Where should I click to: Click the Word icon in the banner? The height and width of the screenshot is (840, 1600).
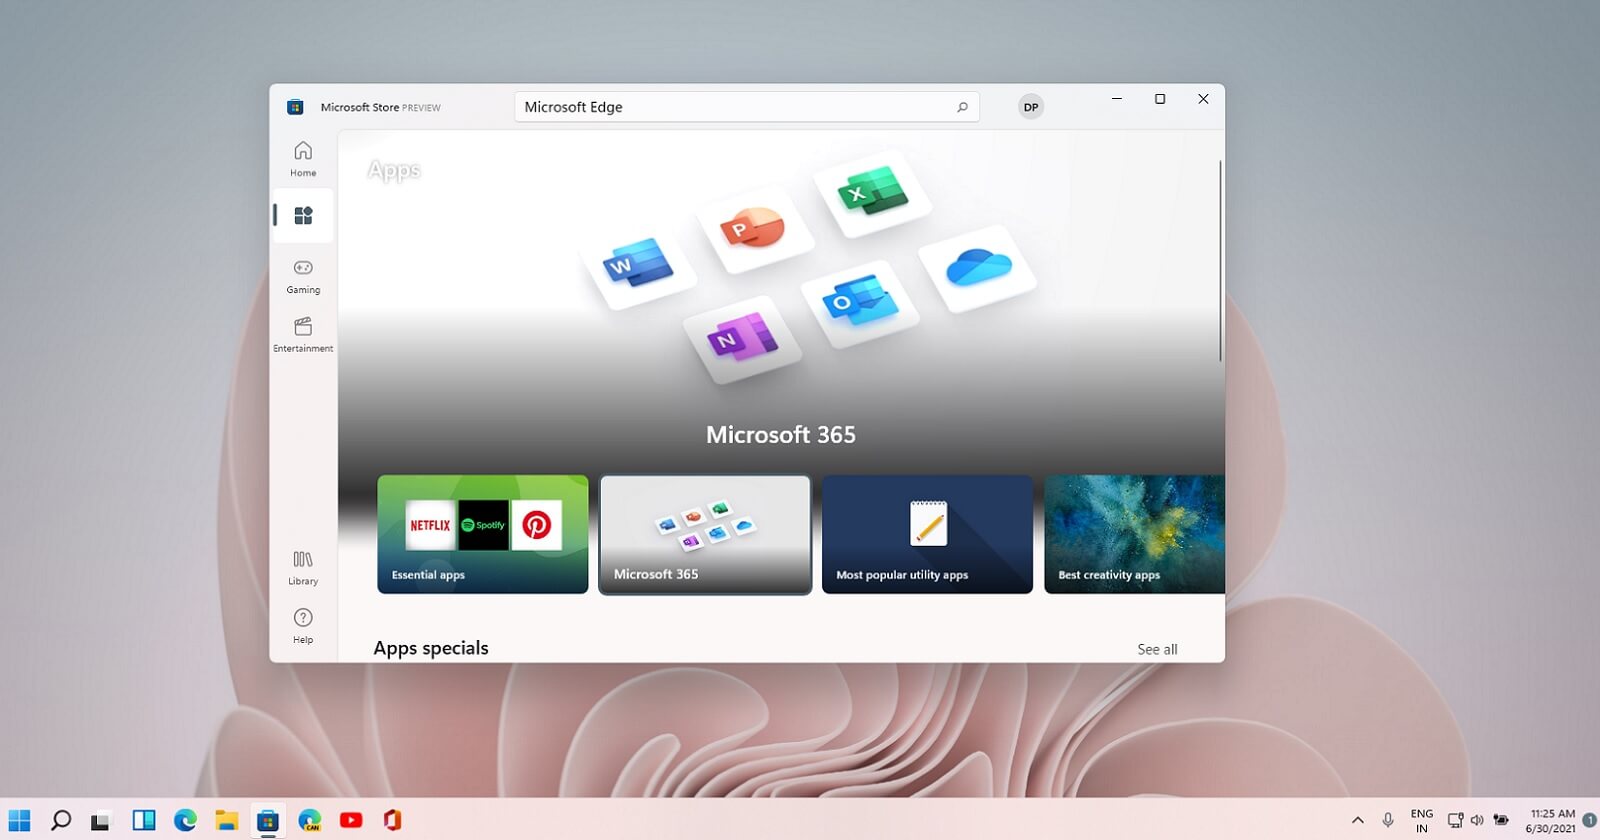pyautogui.click(x=638, y=264)
